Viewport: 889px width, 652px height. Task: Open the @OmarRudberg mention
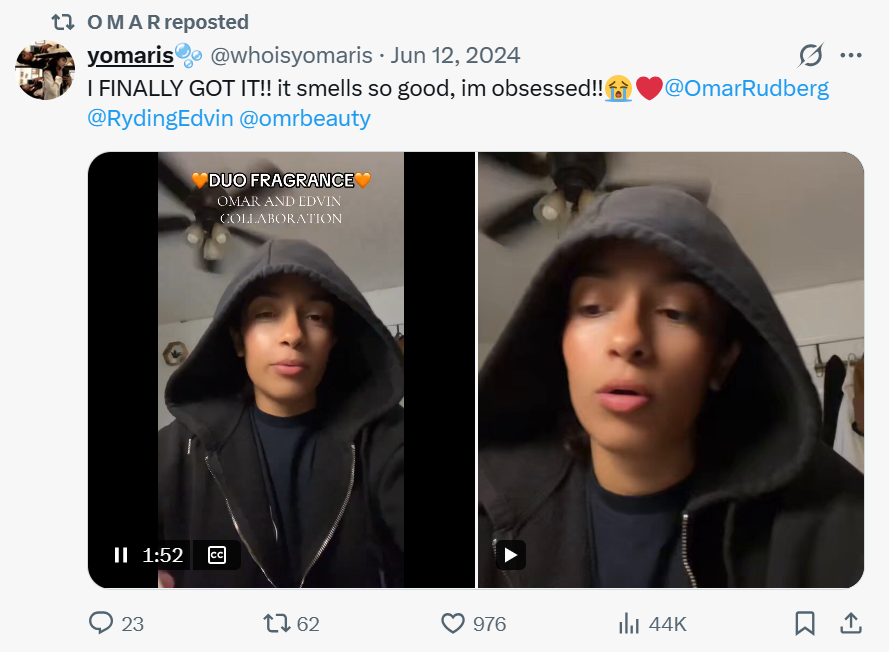click(747, 88)
